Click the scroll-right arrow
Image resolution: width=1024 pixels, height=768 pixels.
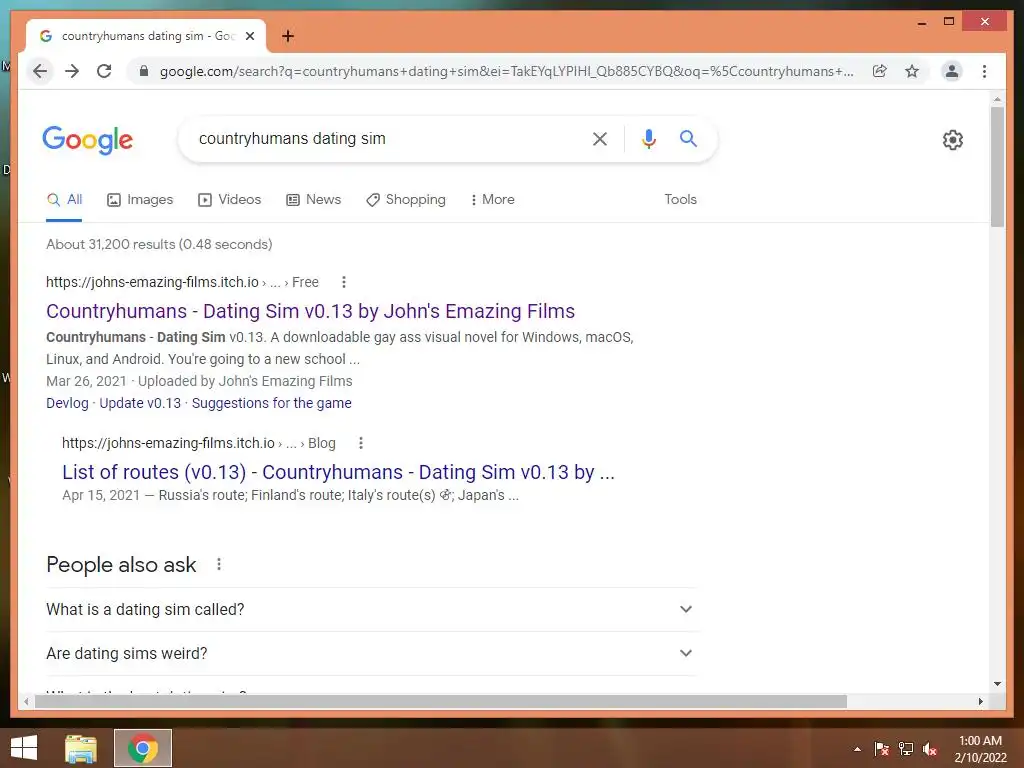click(980, 701)
